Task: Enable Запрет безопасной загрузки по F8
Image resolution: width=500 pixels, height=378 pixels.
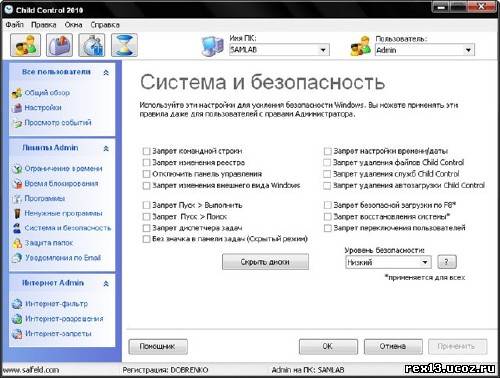Action: coord(327,205)
